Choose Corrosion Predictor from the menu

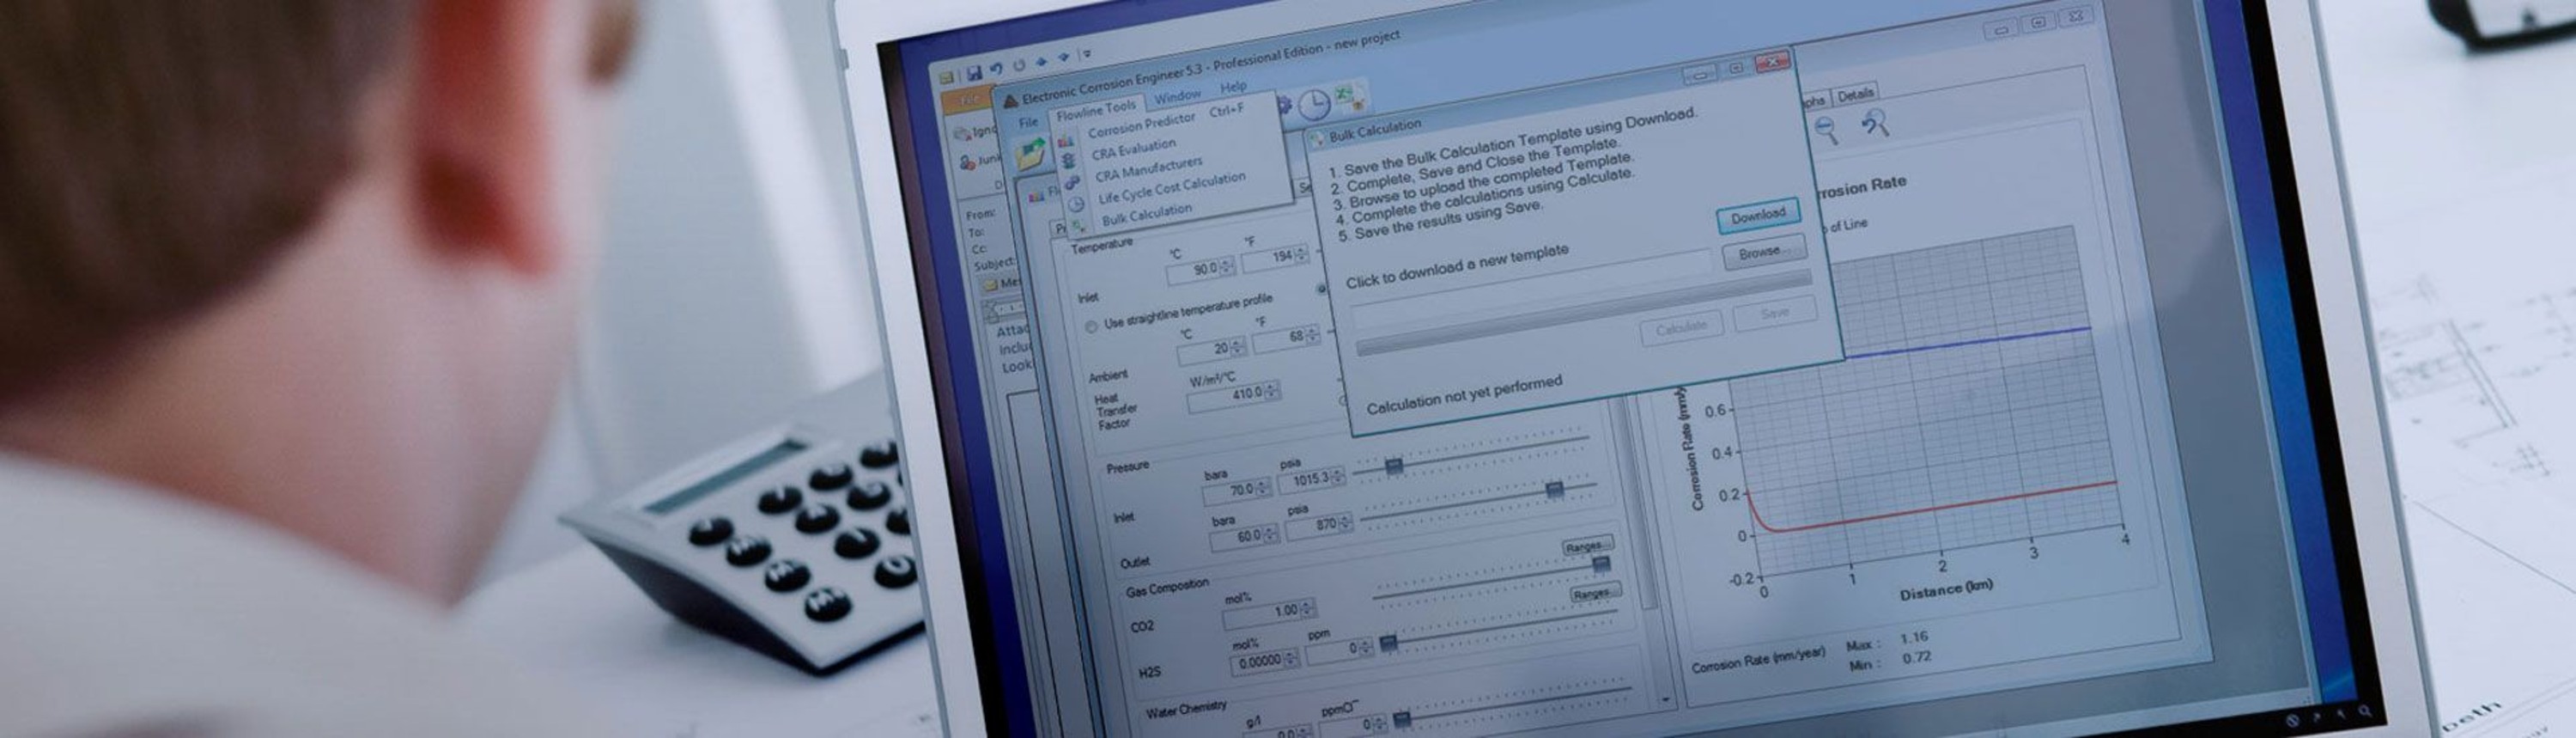[1141, 125]
